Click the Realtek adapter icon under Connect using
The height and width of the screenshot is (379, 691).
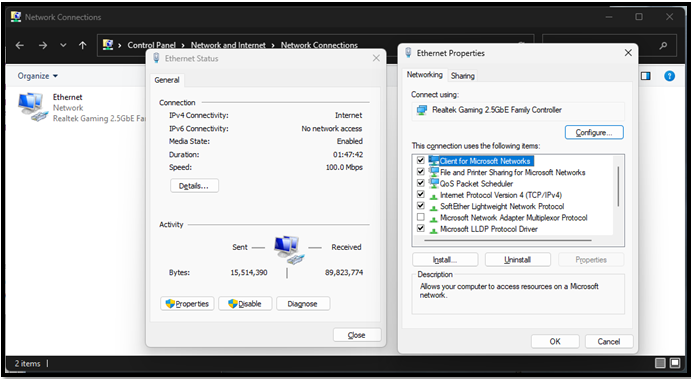point(422,110)
